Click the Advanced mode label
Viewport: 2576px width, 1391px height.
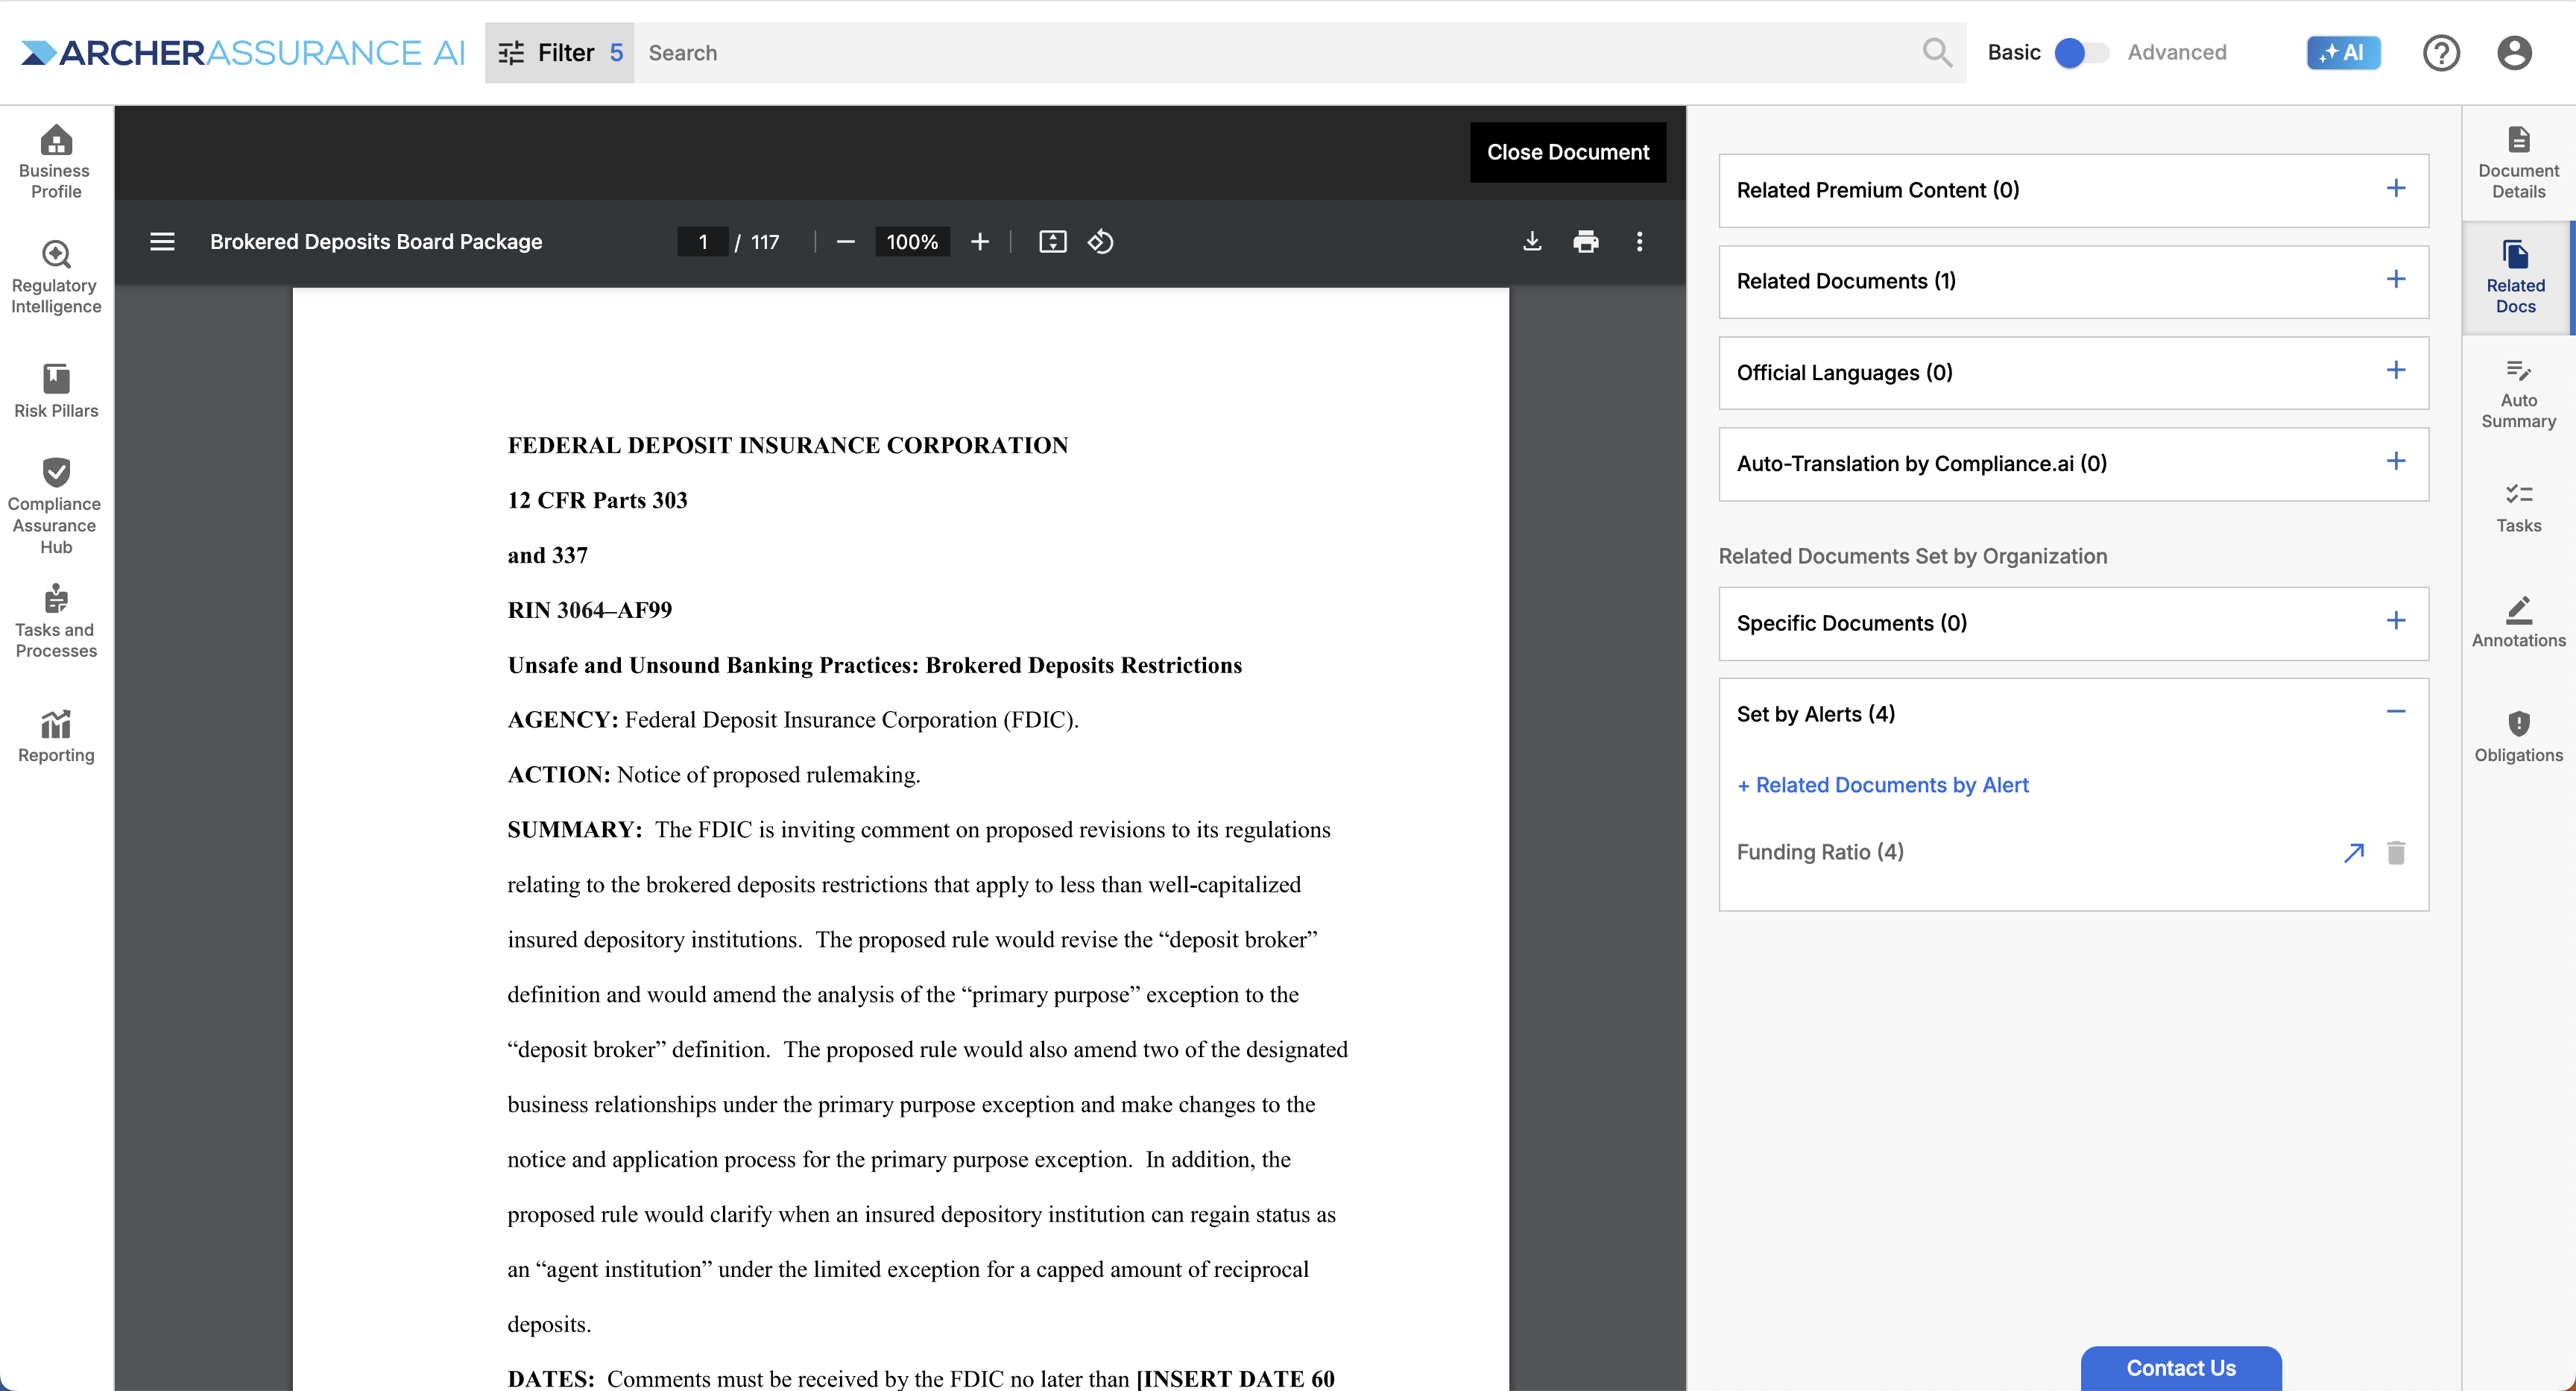click(2176, 52)
